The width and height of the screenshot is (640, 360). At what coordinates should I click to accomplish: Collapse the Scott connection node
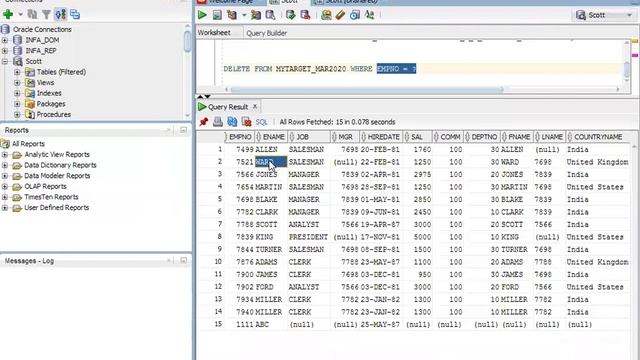click(x=5, y=61)
